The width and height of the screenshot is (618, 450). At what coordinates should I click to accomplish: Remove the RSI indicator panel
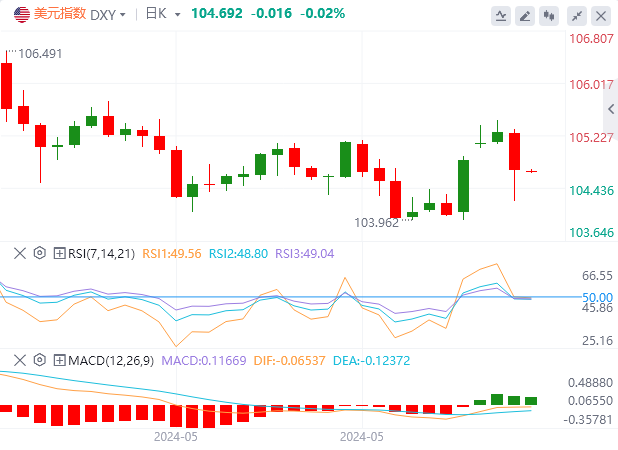[x=20, y=253]
